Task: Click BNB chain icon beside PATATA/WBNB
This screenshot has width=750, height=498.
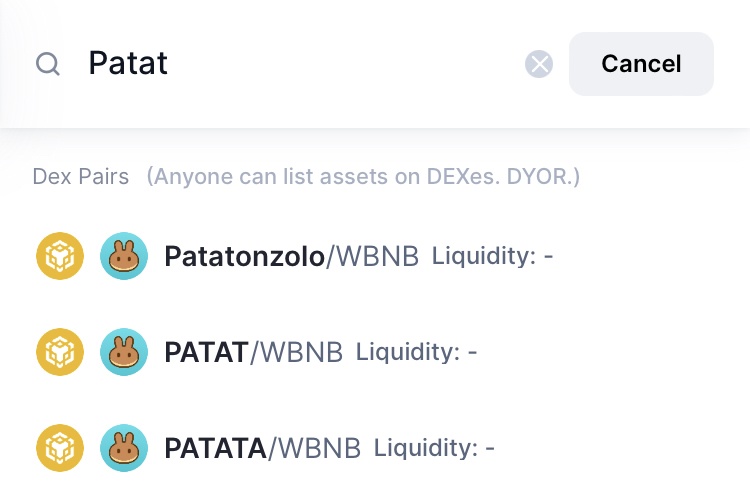Action: (60, 448)
